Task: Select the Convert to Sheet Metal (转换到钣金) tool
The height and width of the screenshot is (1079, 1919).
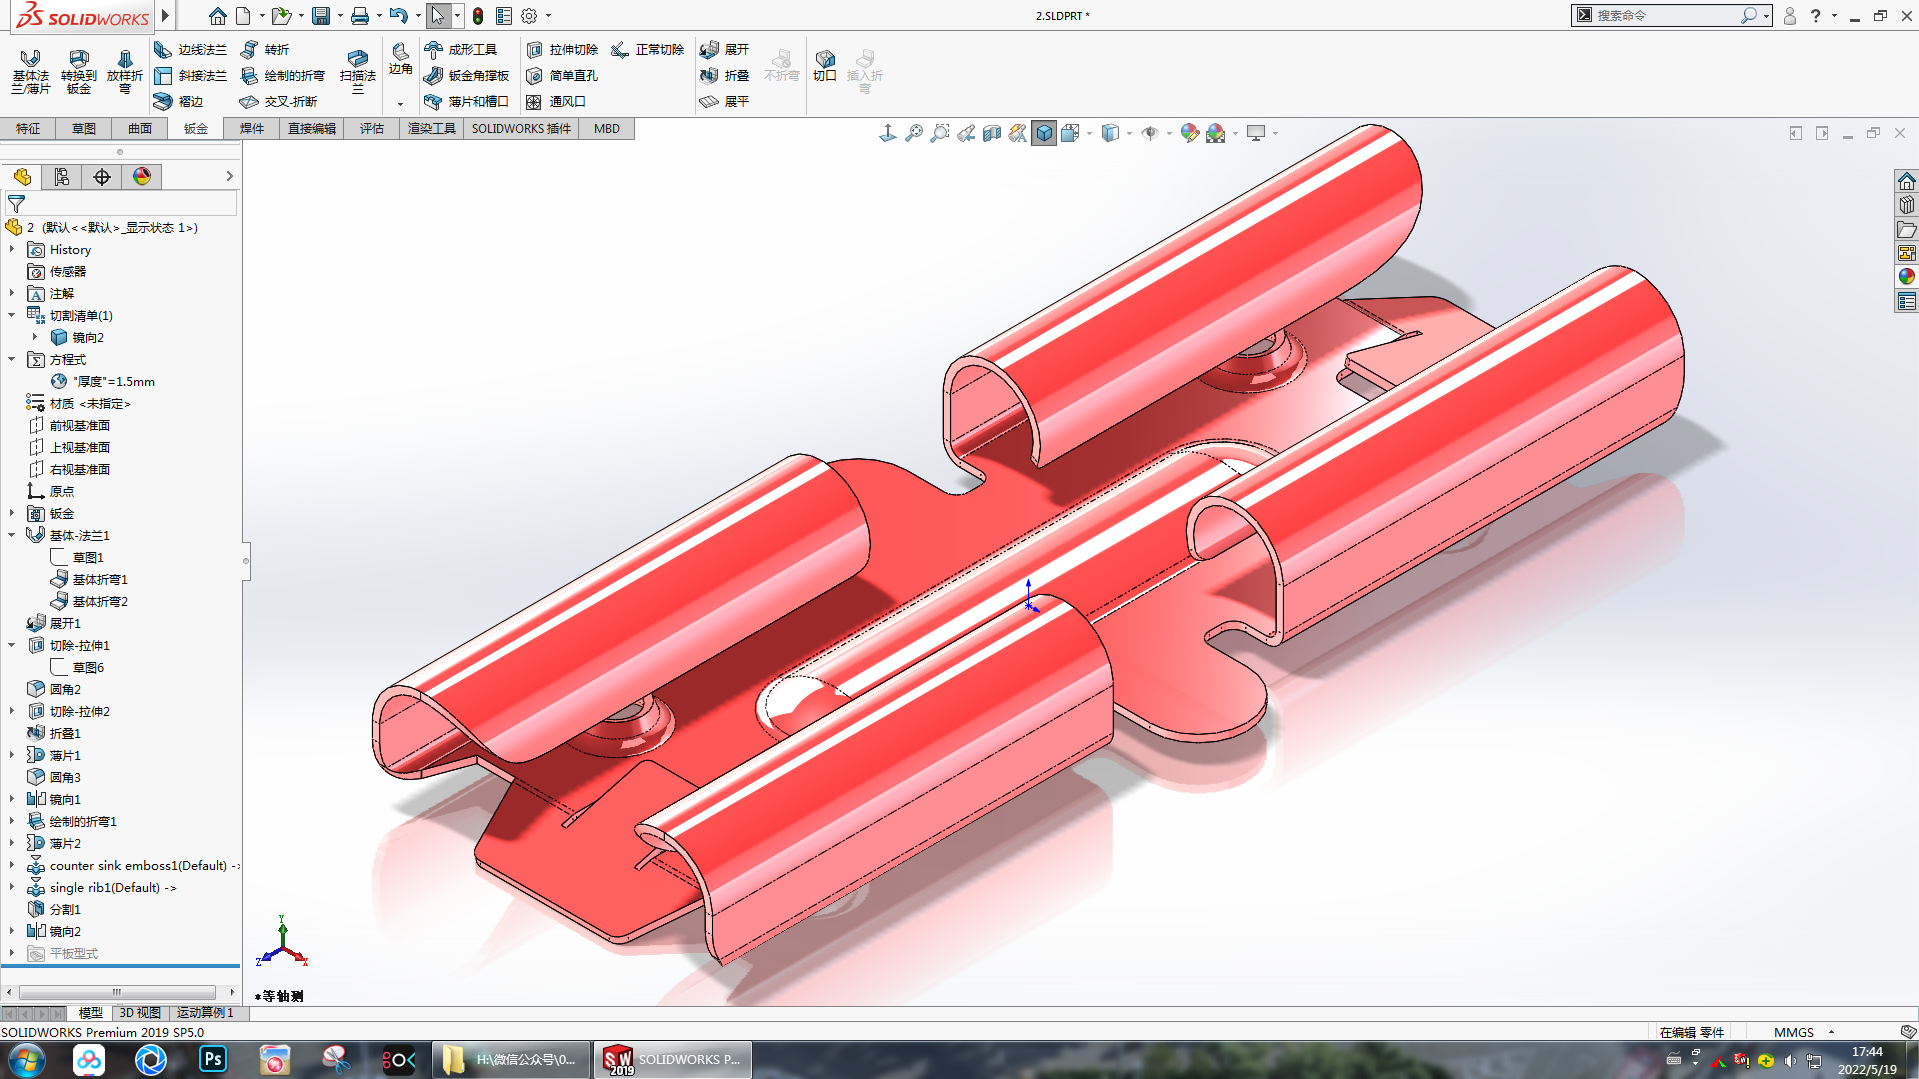Action: 79,71
